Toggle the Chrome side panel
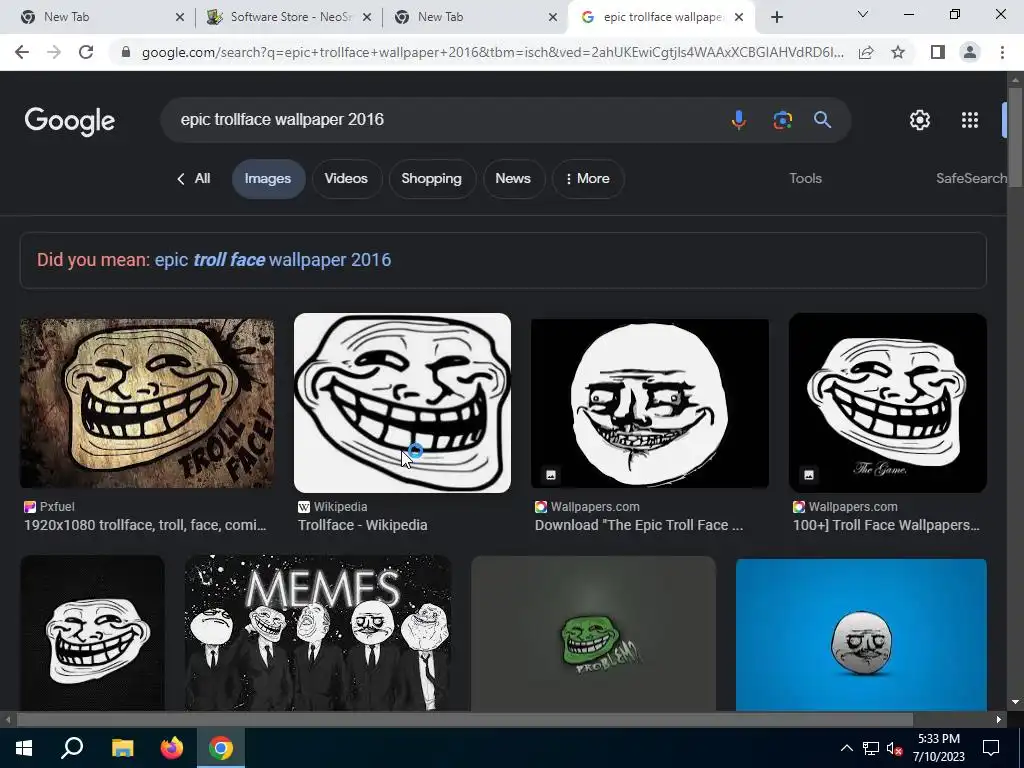The height and width of the screenshot is (768, 1024). (x=938, y=52)
